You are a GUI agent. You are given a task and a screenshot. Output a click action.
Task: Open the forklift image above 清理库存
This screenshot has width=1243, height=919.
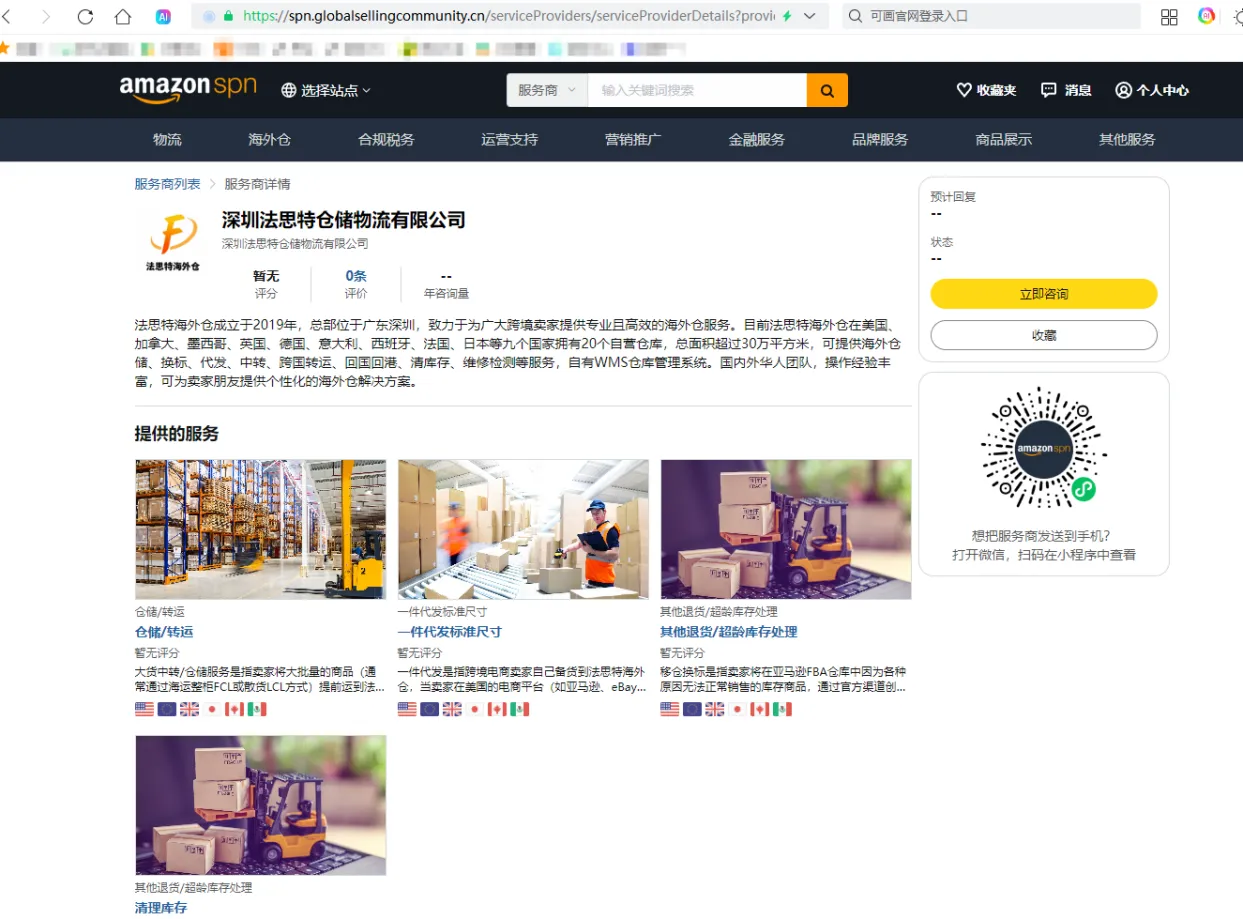260,805
